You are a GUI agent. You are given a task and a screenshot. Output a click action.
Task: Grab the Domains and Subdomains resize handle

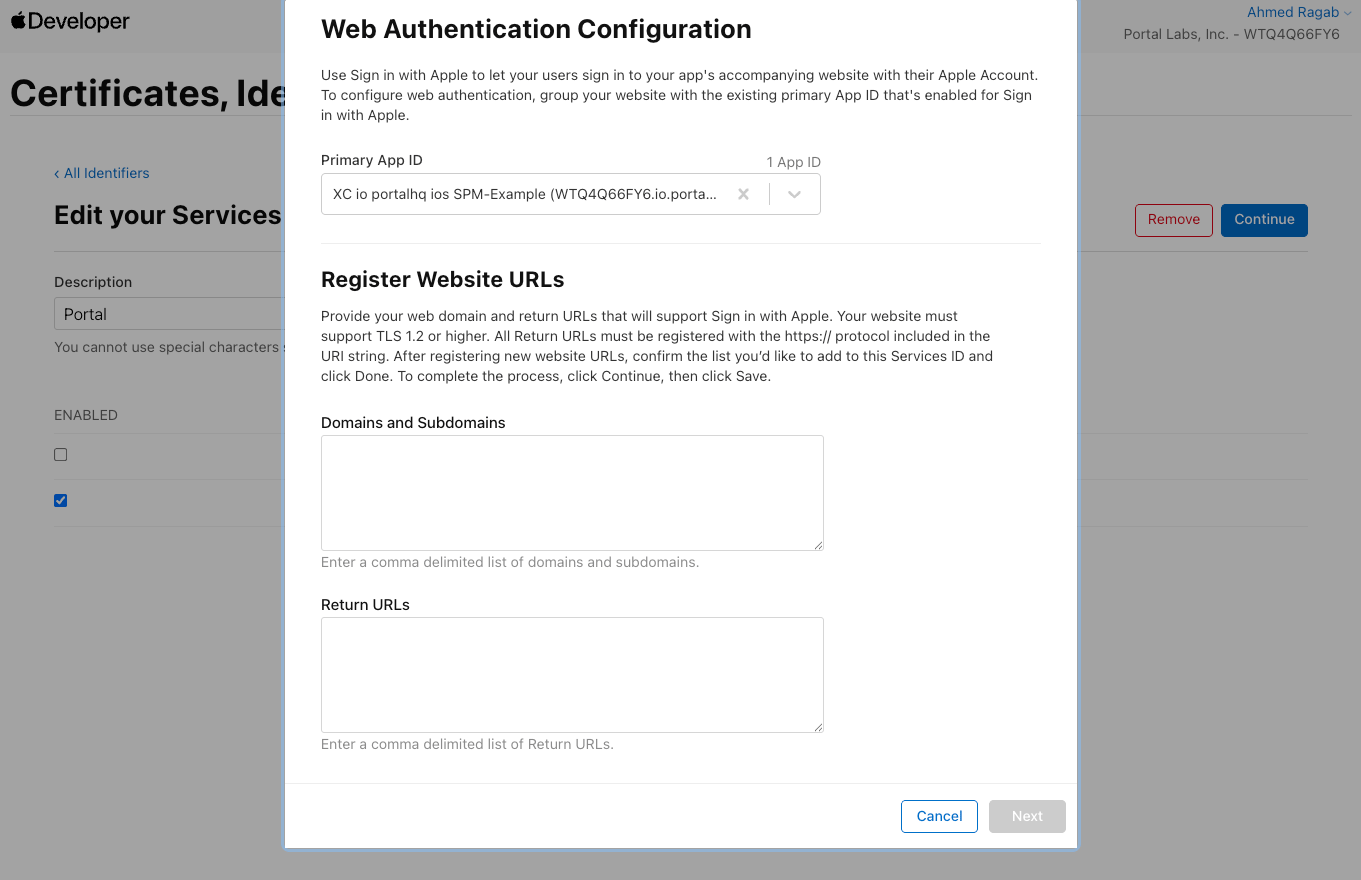[818, 545]
